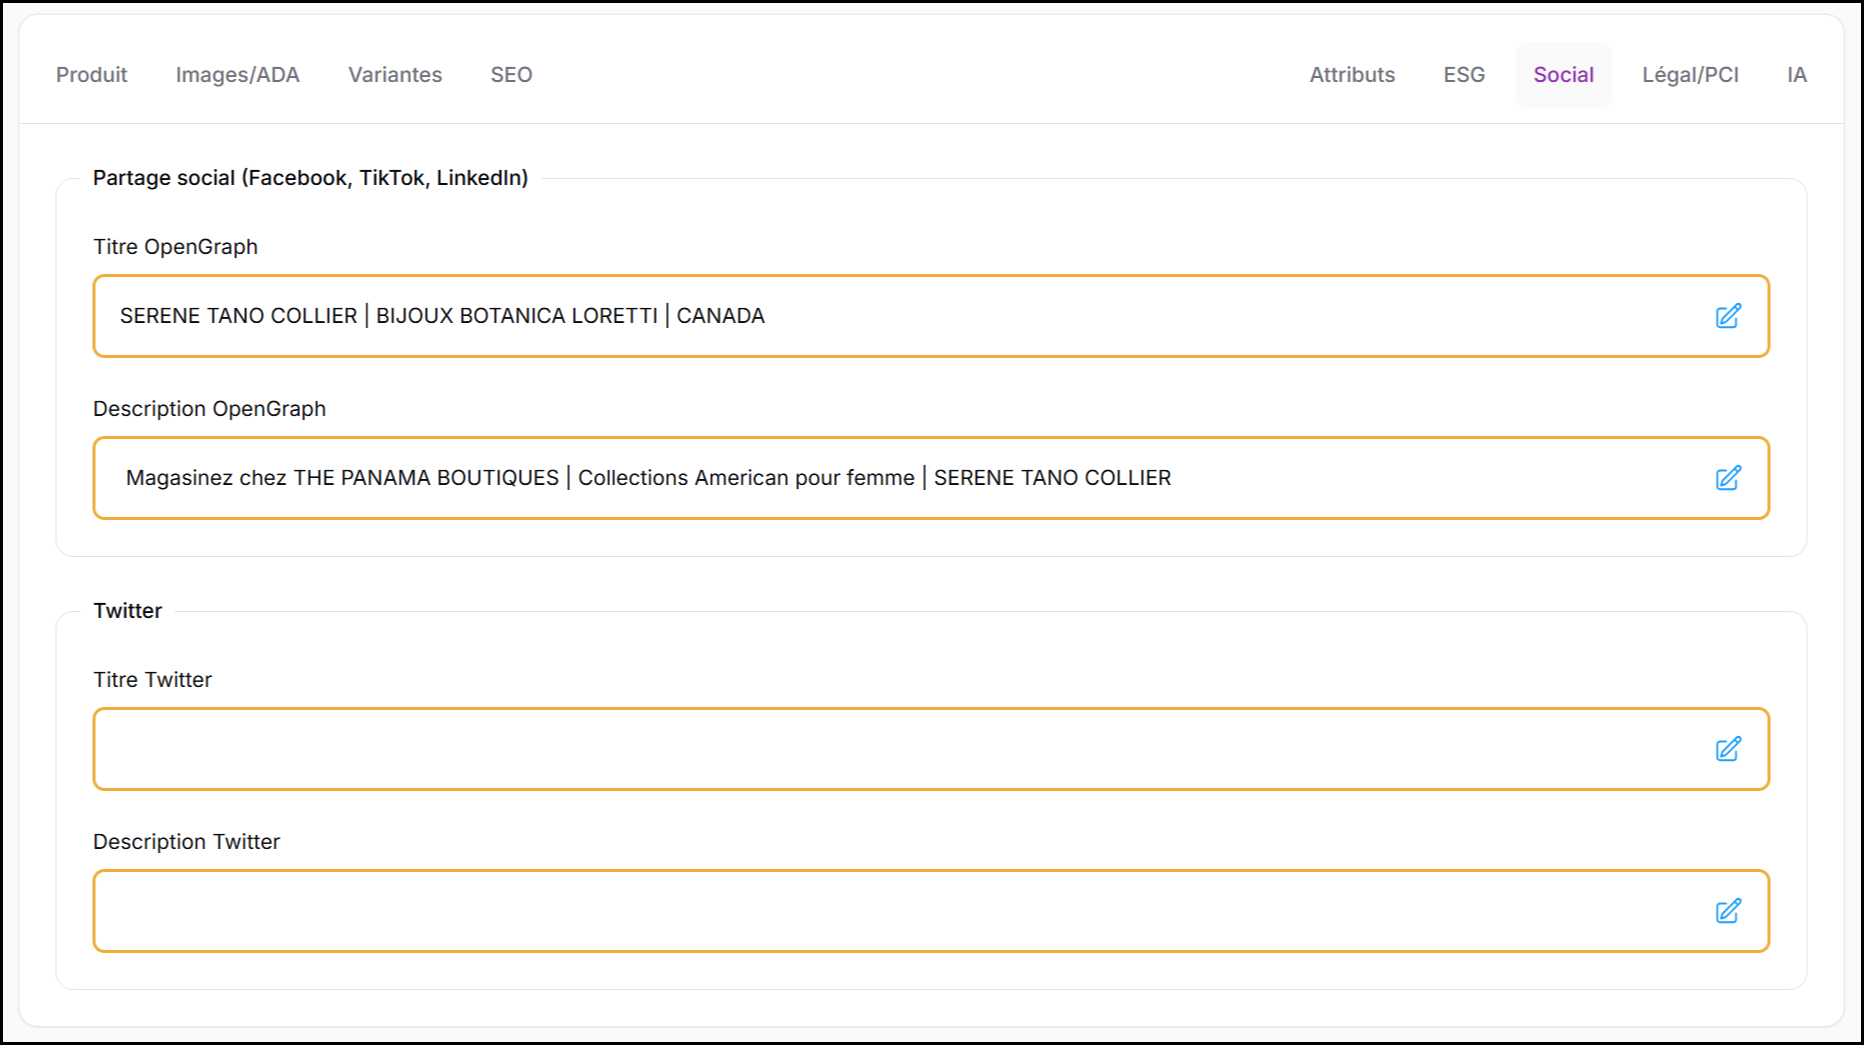Switch to the ESG tab

pos(1463,75)
